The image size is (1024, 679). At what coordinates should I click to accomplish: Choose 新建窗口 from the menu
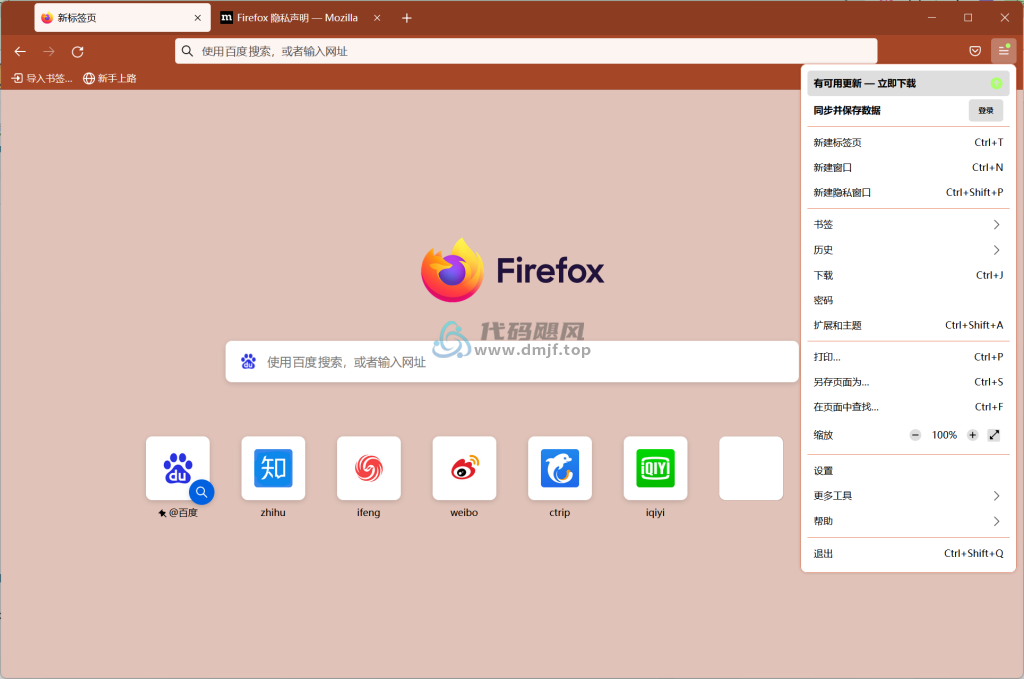click(x=908, y=167)
